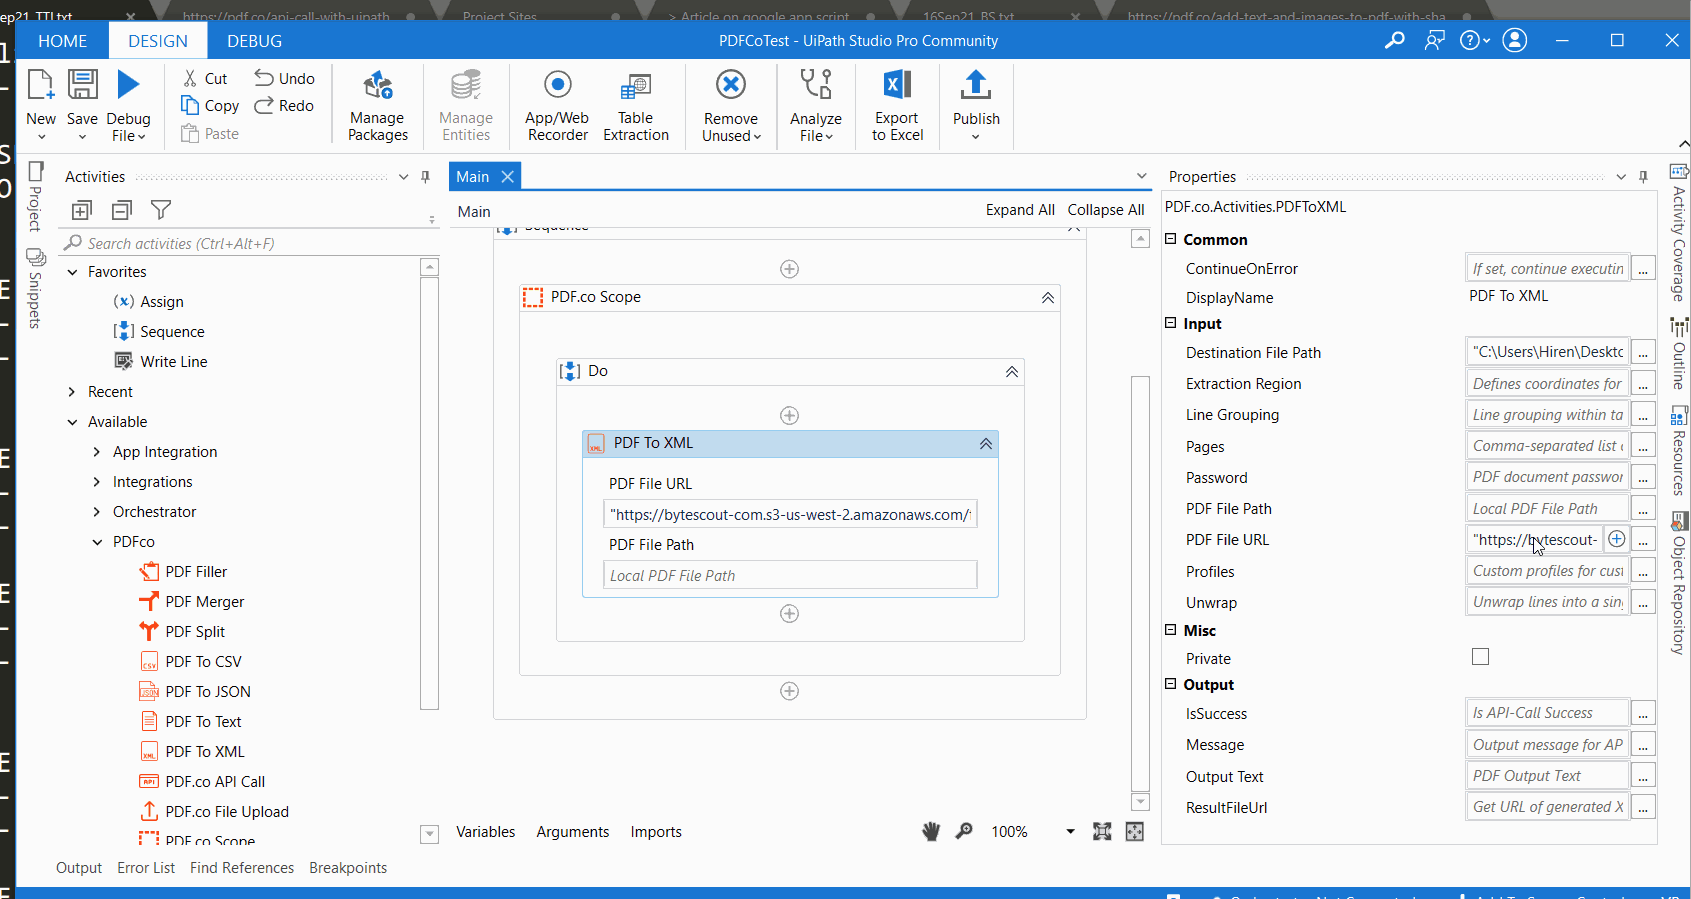Copy the selected activity

pyautogui.click(x=210, y=106)
